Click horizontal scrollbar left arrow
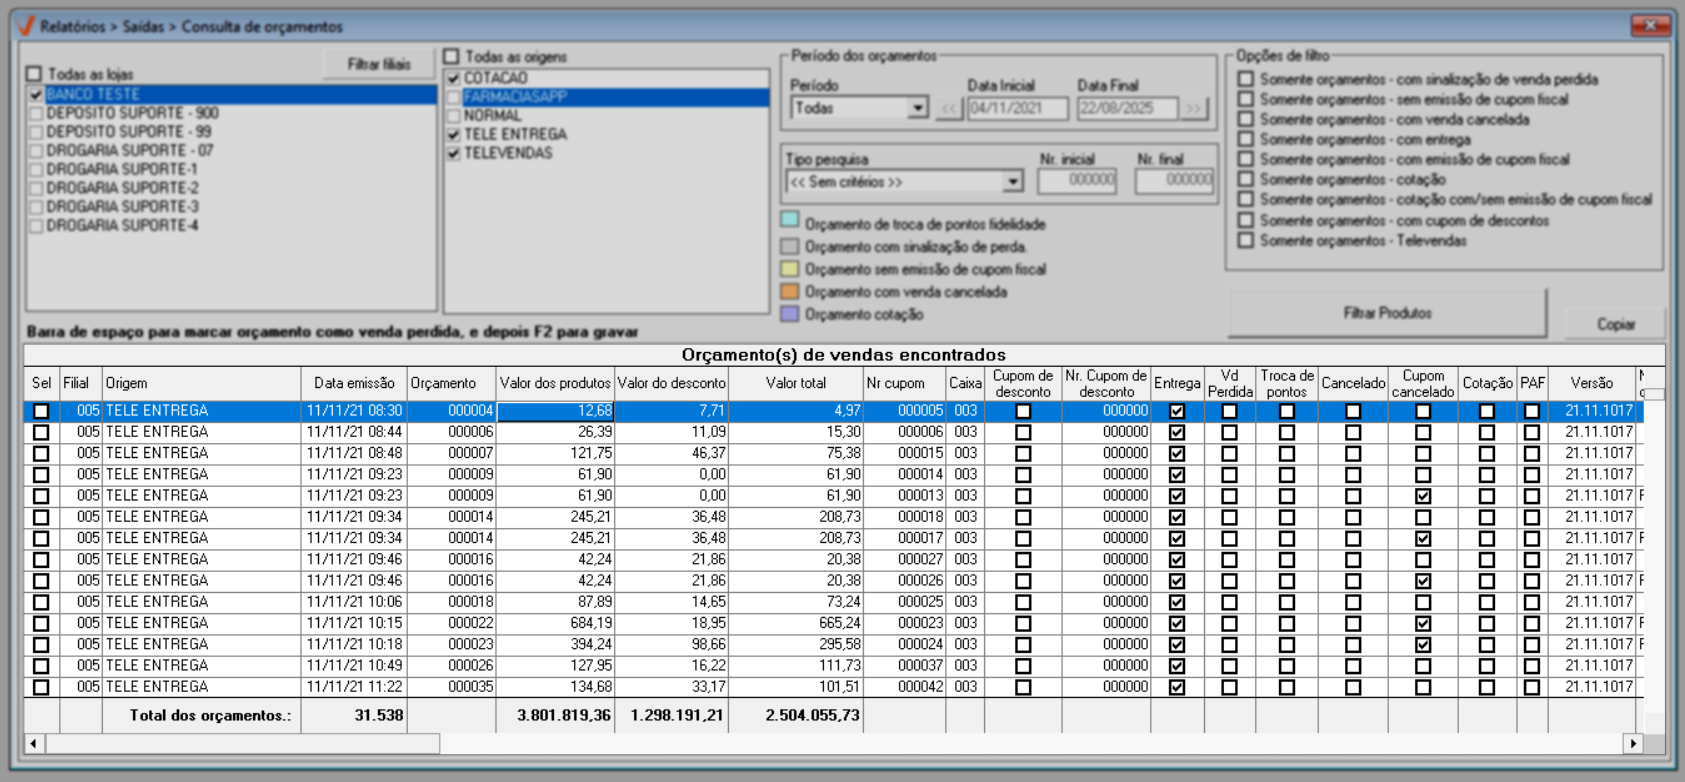 pos(34,743)
